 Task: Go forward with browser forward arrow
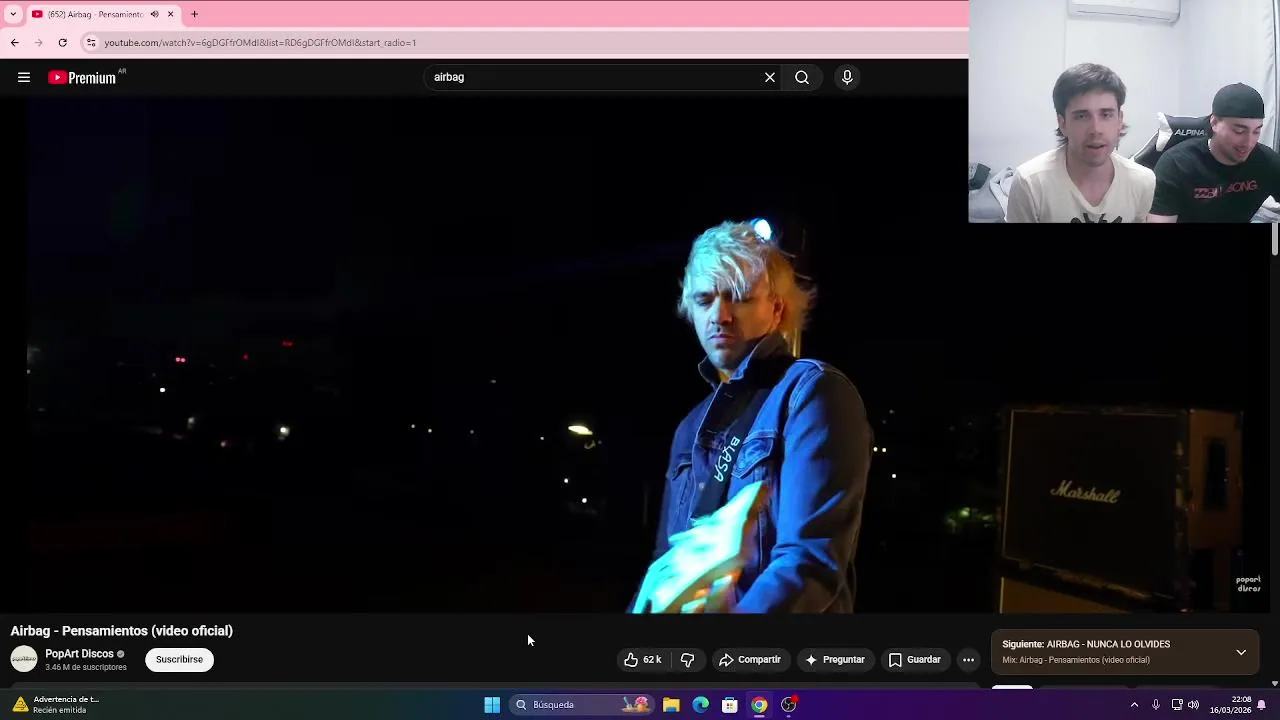coord(38,42)
